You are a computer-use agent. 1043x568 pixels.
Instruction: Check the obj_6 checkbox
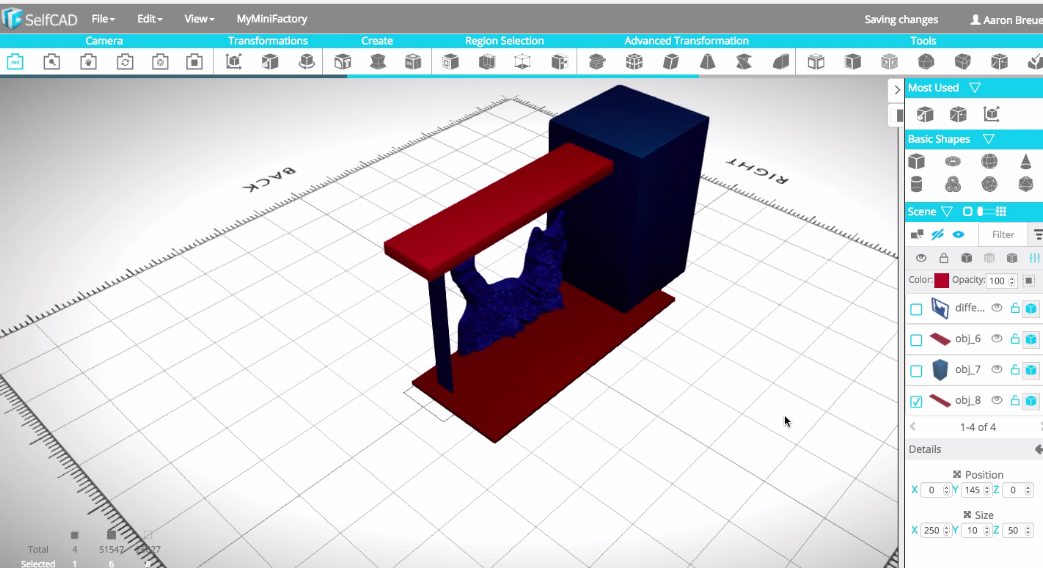[x=916, y=340]
